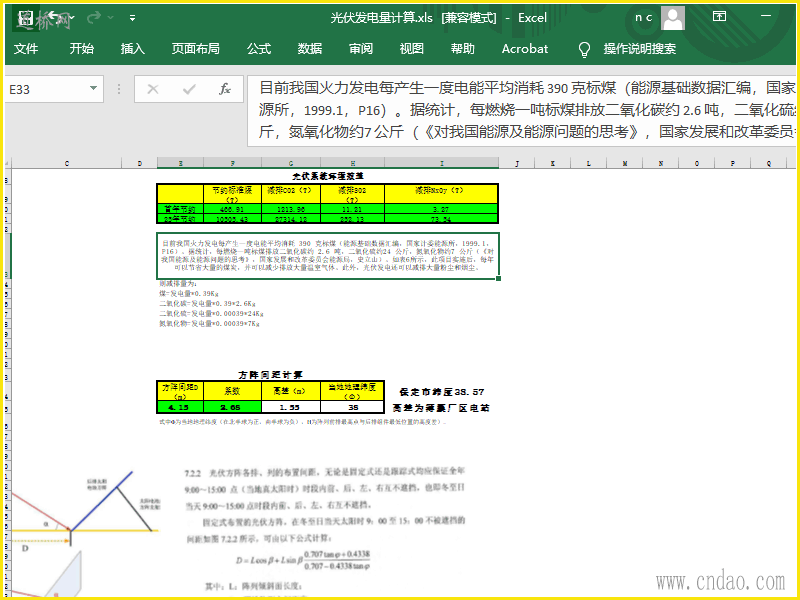
Task: Open the Acrobat tab
Action: coord(524,48)
